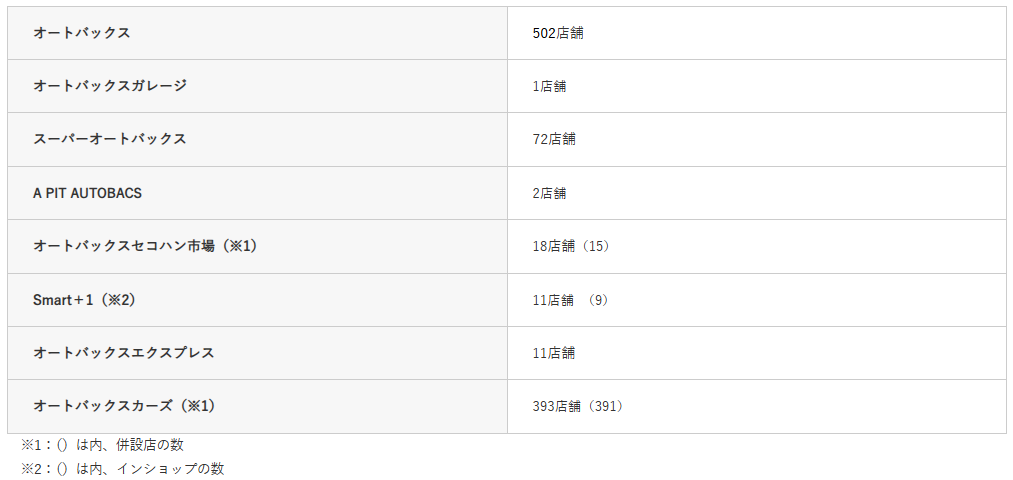Select the 2店舗 value cell
1013x480 pixels.
[x=549, y=193]
